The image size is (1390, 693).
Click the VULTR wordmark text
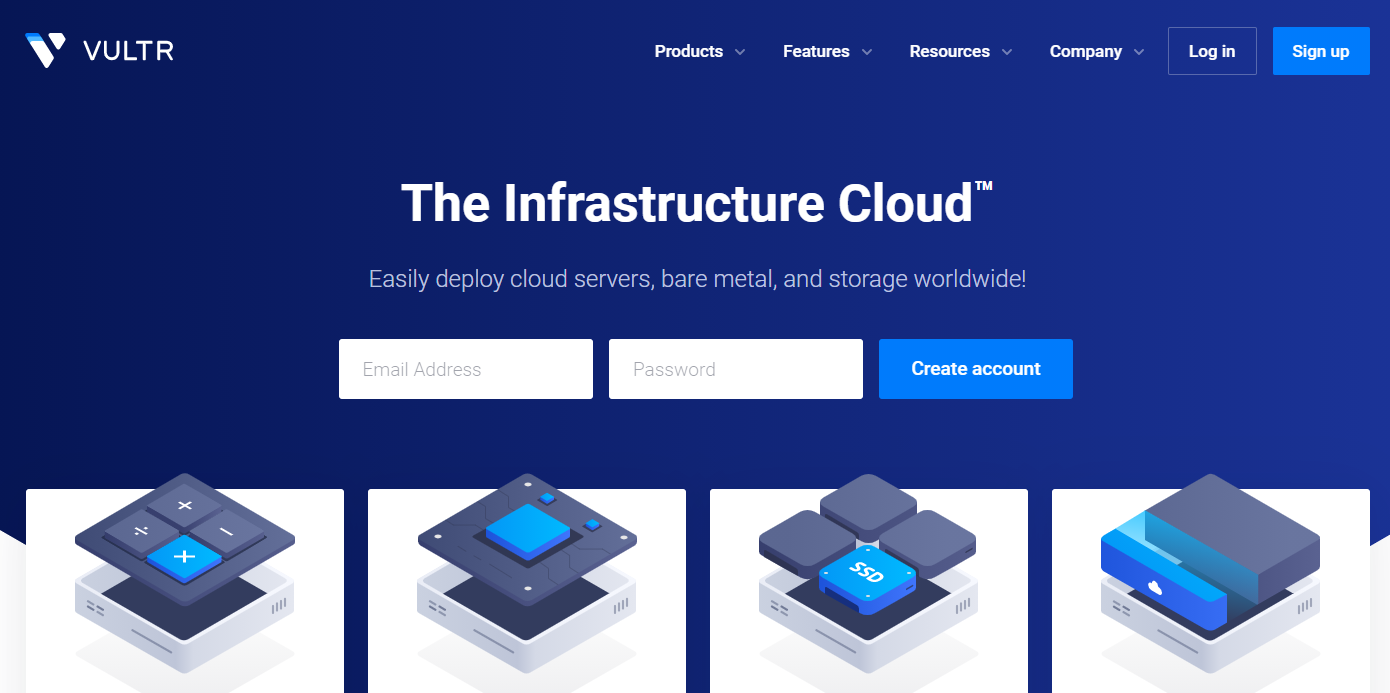point(129,51)
